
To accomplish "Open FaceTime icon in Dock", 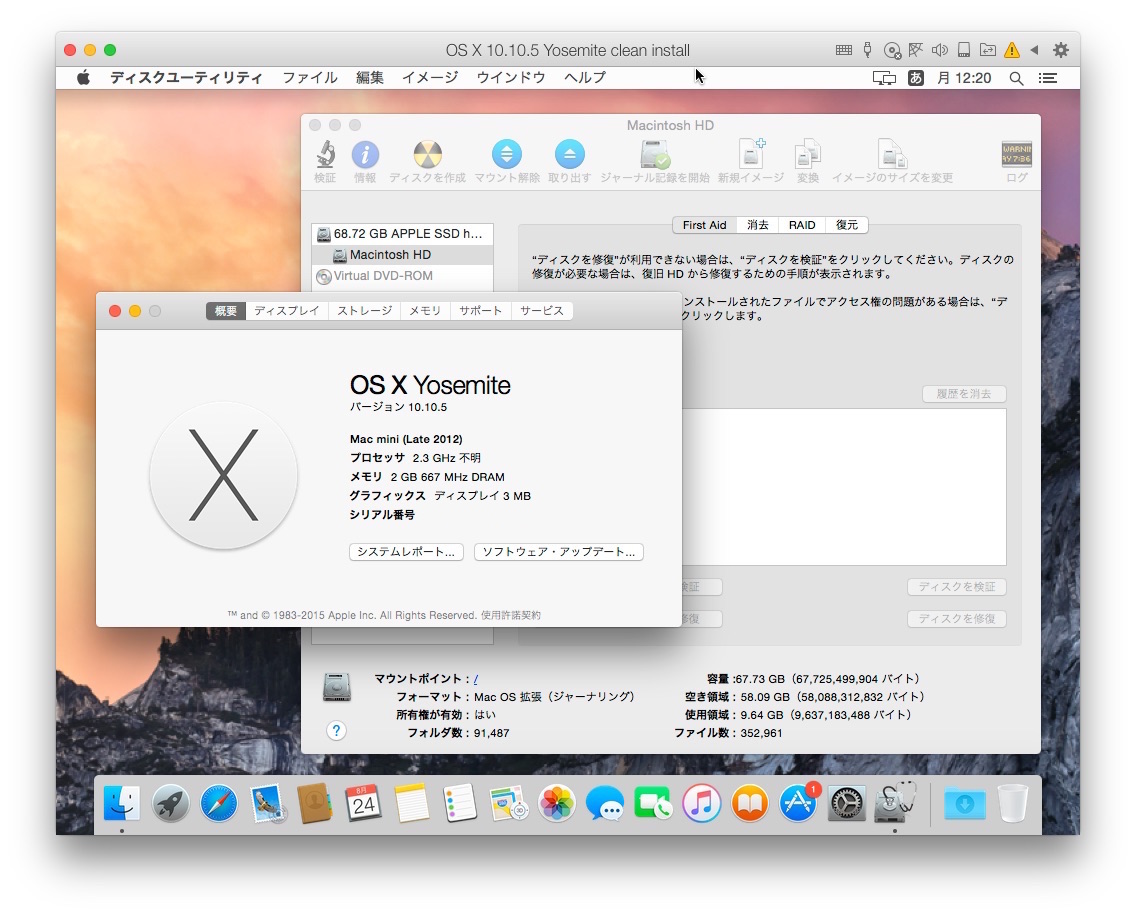I will tap(653, 803).
